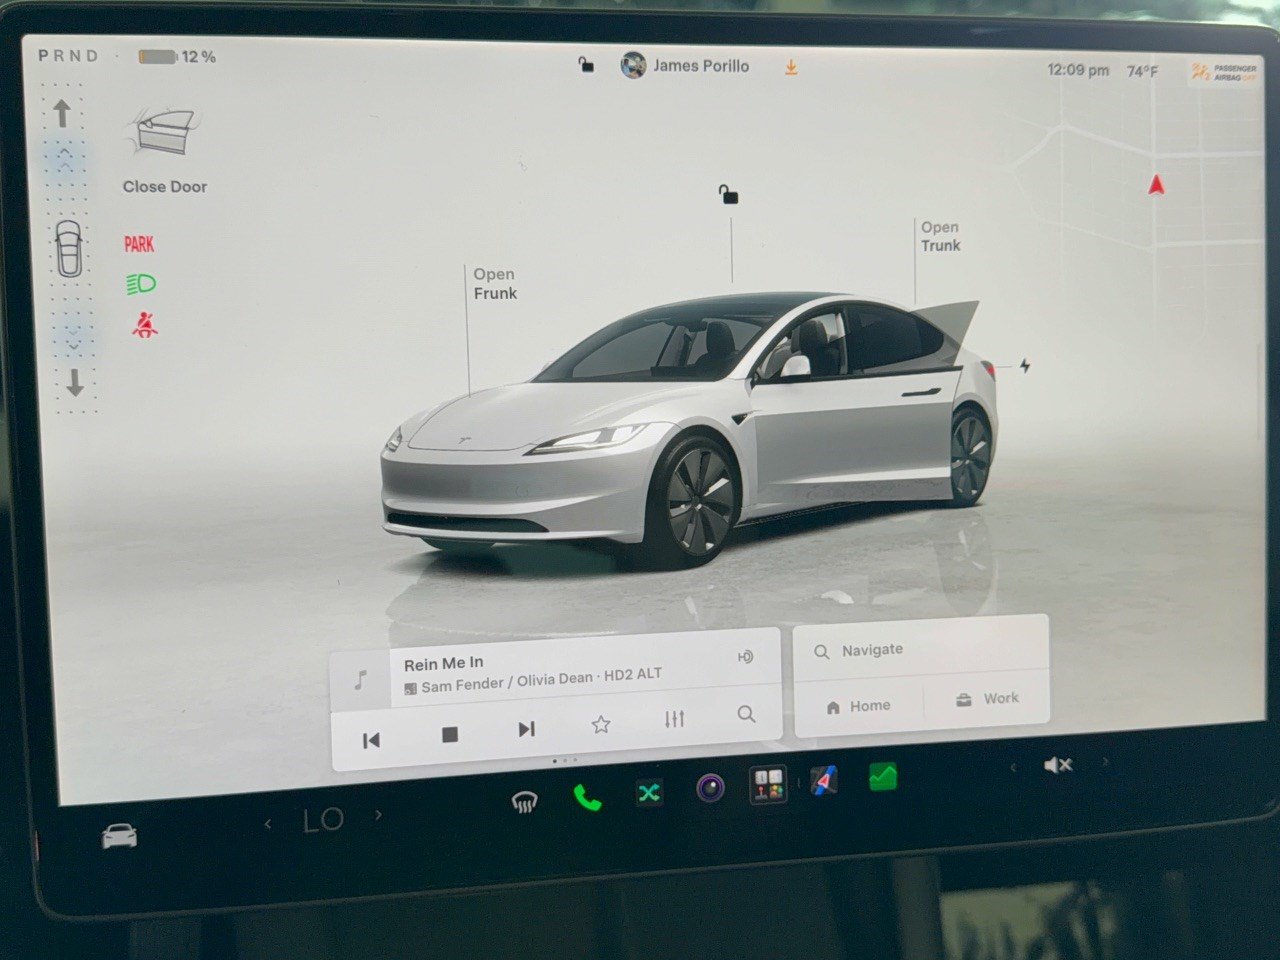Tap the 12% battery indicator
Screen dimensions: 1280x960
coord(177,57)
